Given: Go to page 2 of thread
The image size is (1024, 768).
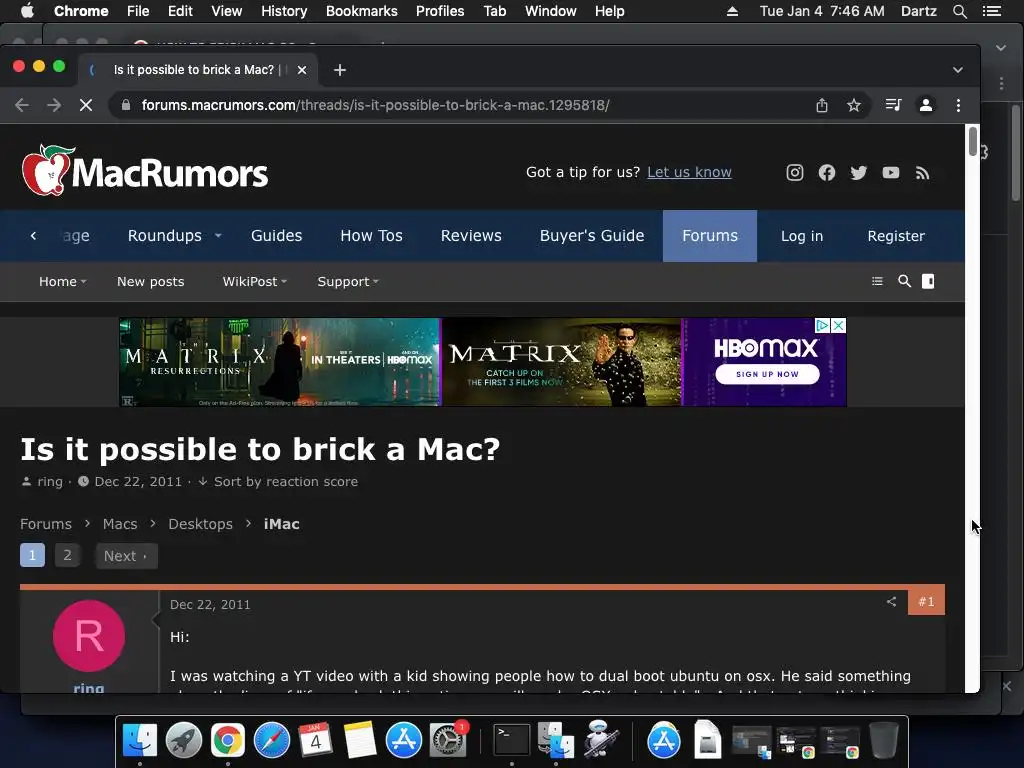Looking at the screenshot, I should pyautogui.click(x=67, y=555).
